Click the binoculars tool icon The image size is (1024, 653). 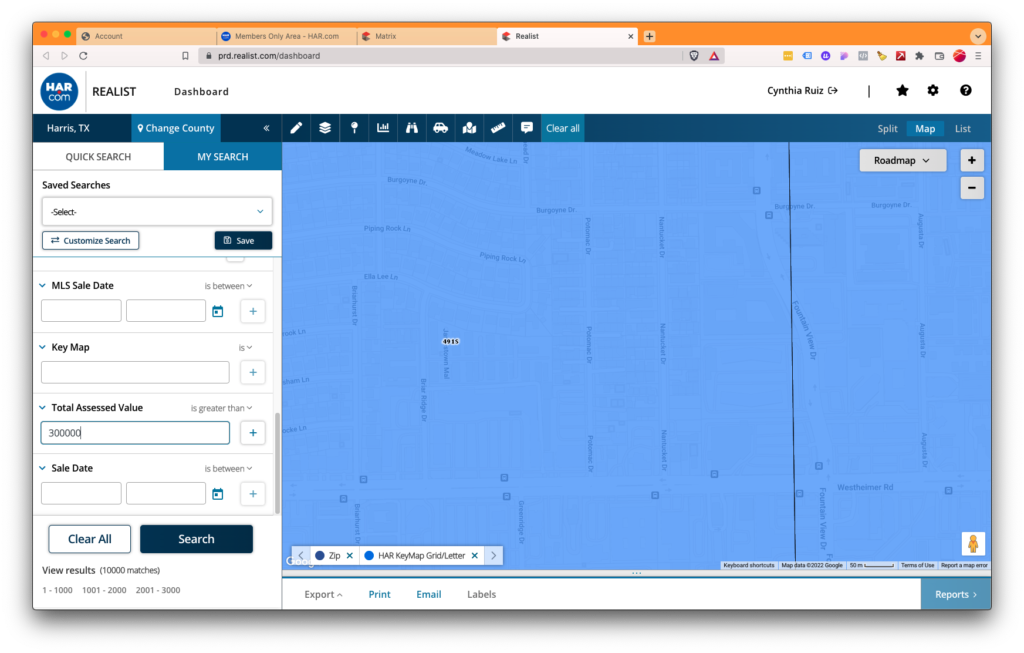411,128
